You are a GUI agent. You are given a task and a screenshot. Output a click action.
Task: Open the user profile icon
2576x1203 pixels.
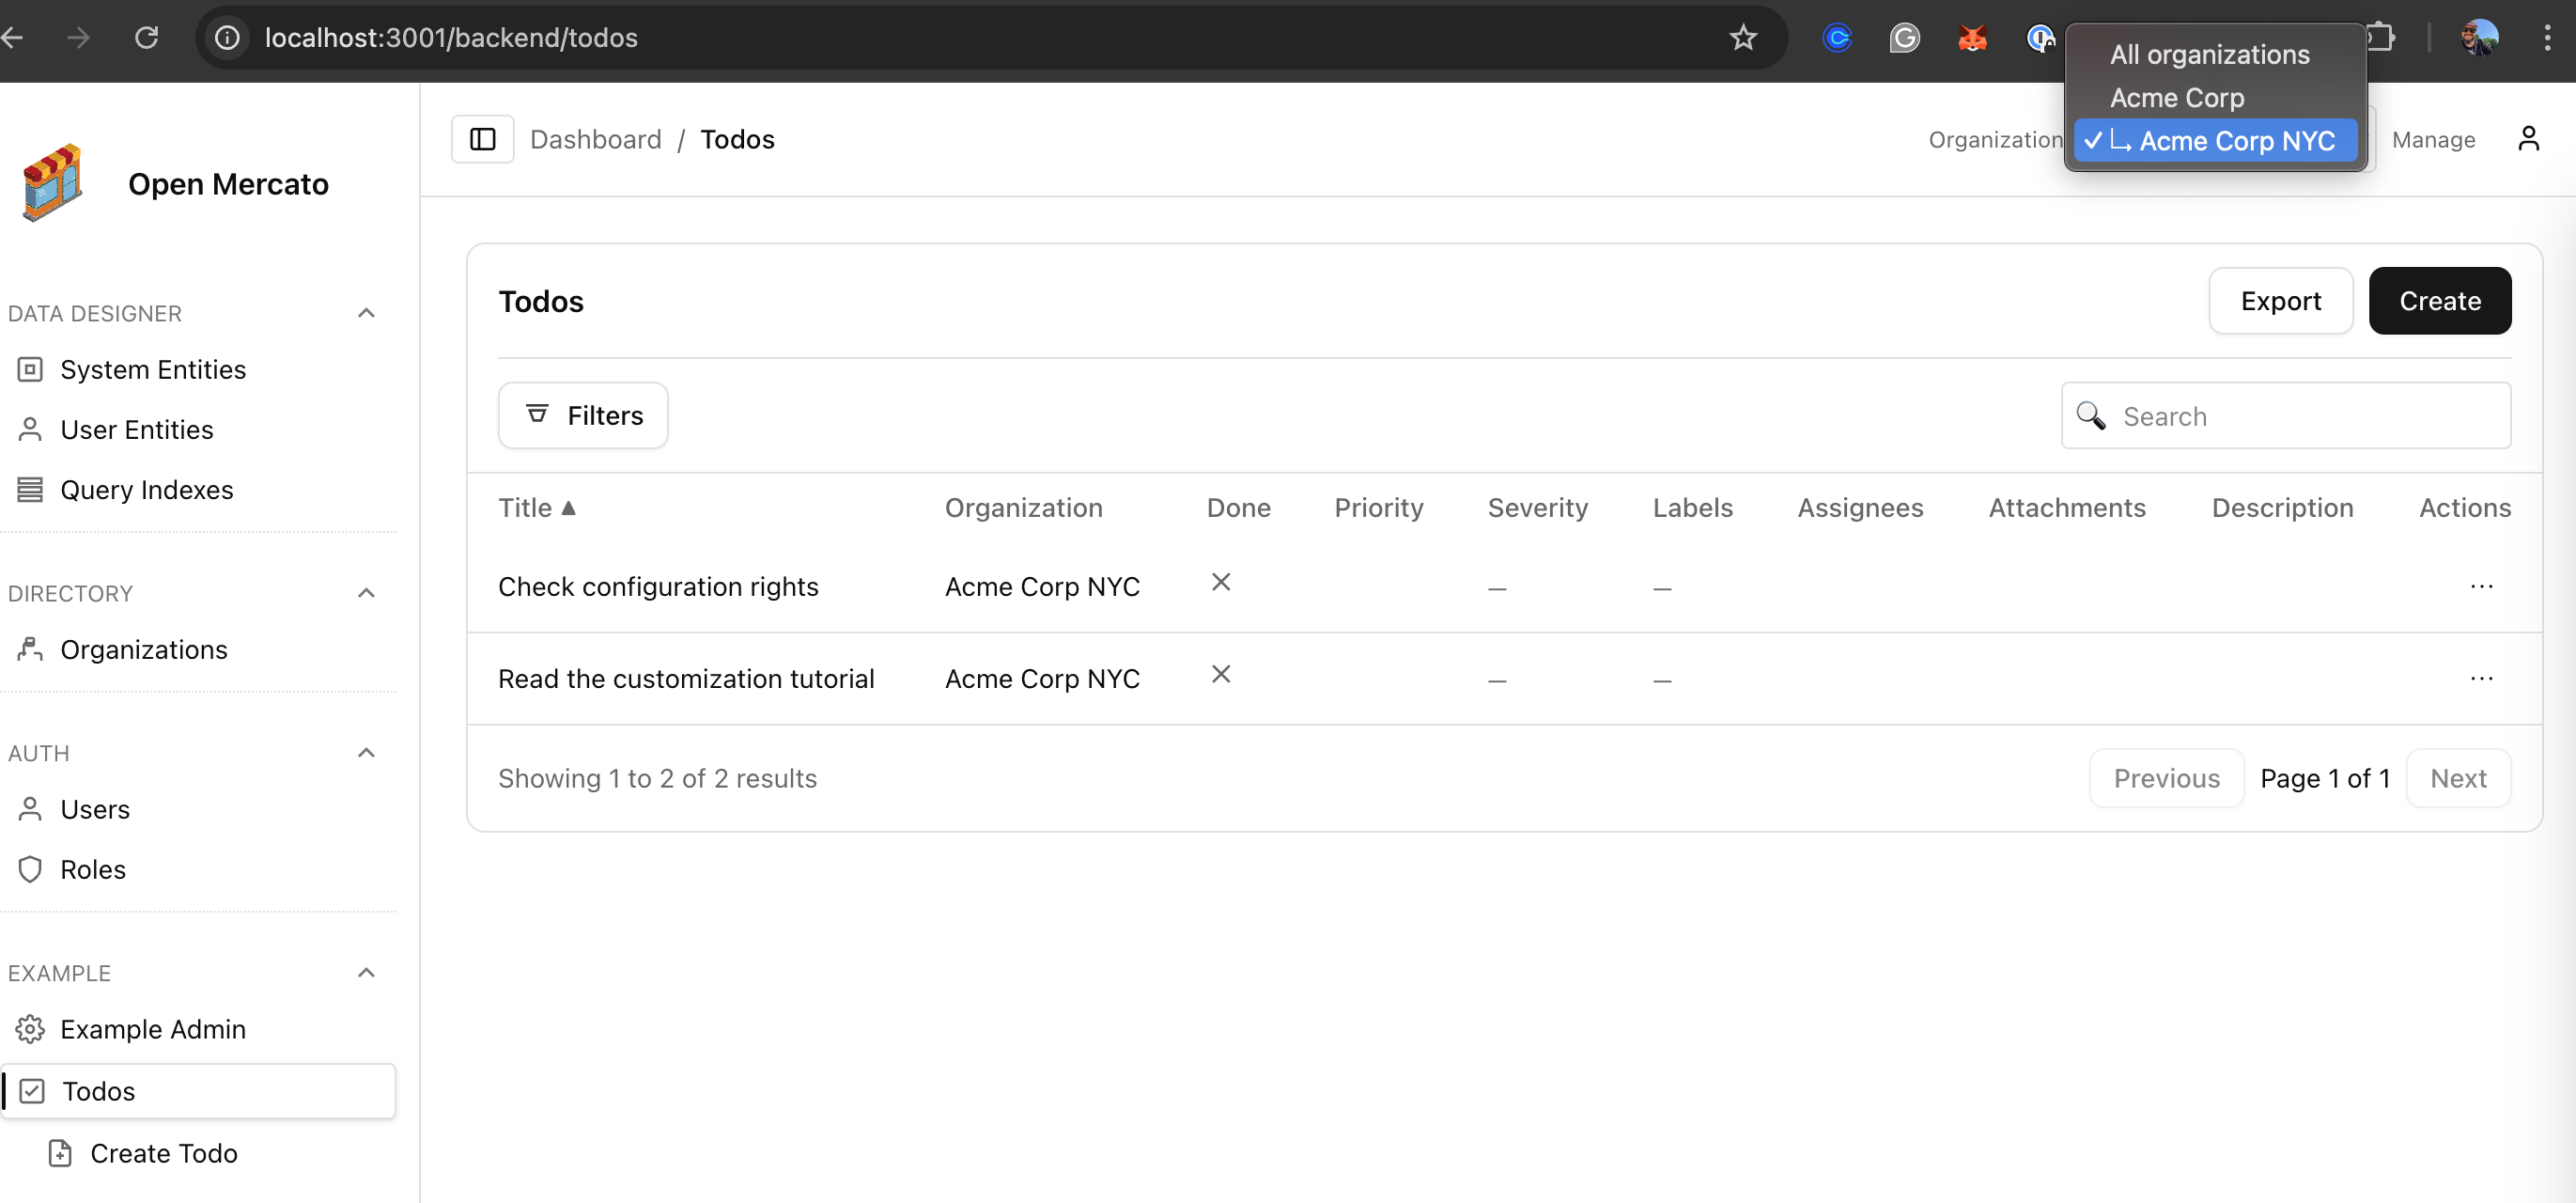(2528, 139)
